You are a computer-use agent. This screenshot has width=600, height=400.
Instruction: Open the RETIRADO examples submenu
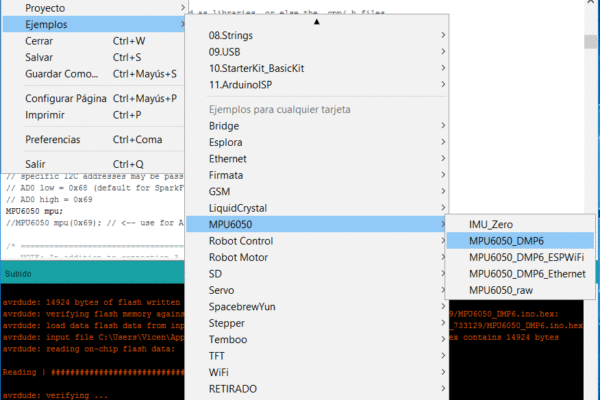317,389
